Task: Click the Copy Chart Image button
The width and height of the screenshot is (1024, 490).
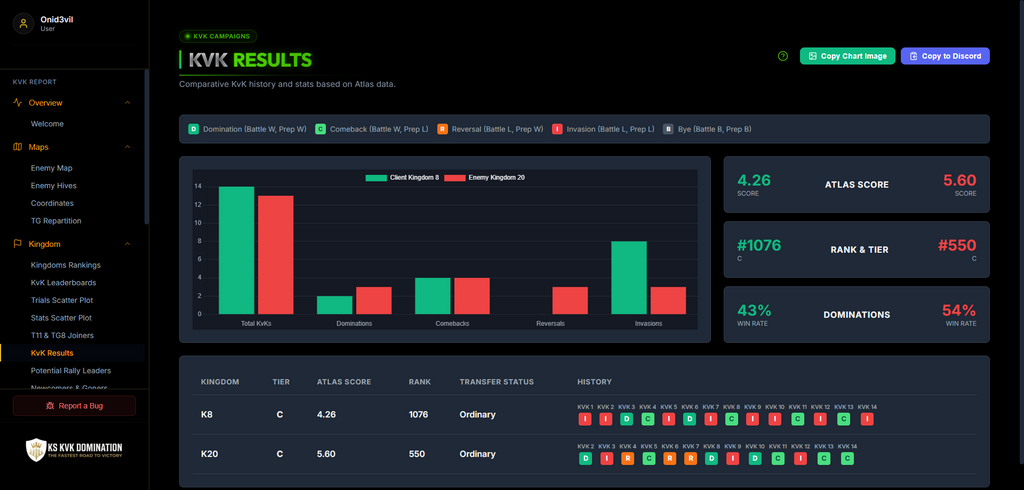Action: (x=848, y=56)
